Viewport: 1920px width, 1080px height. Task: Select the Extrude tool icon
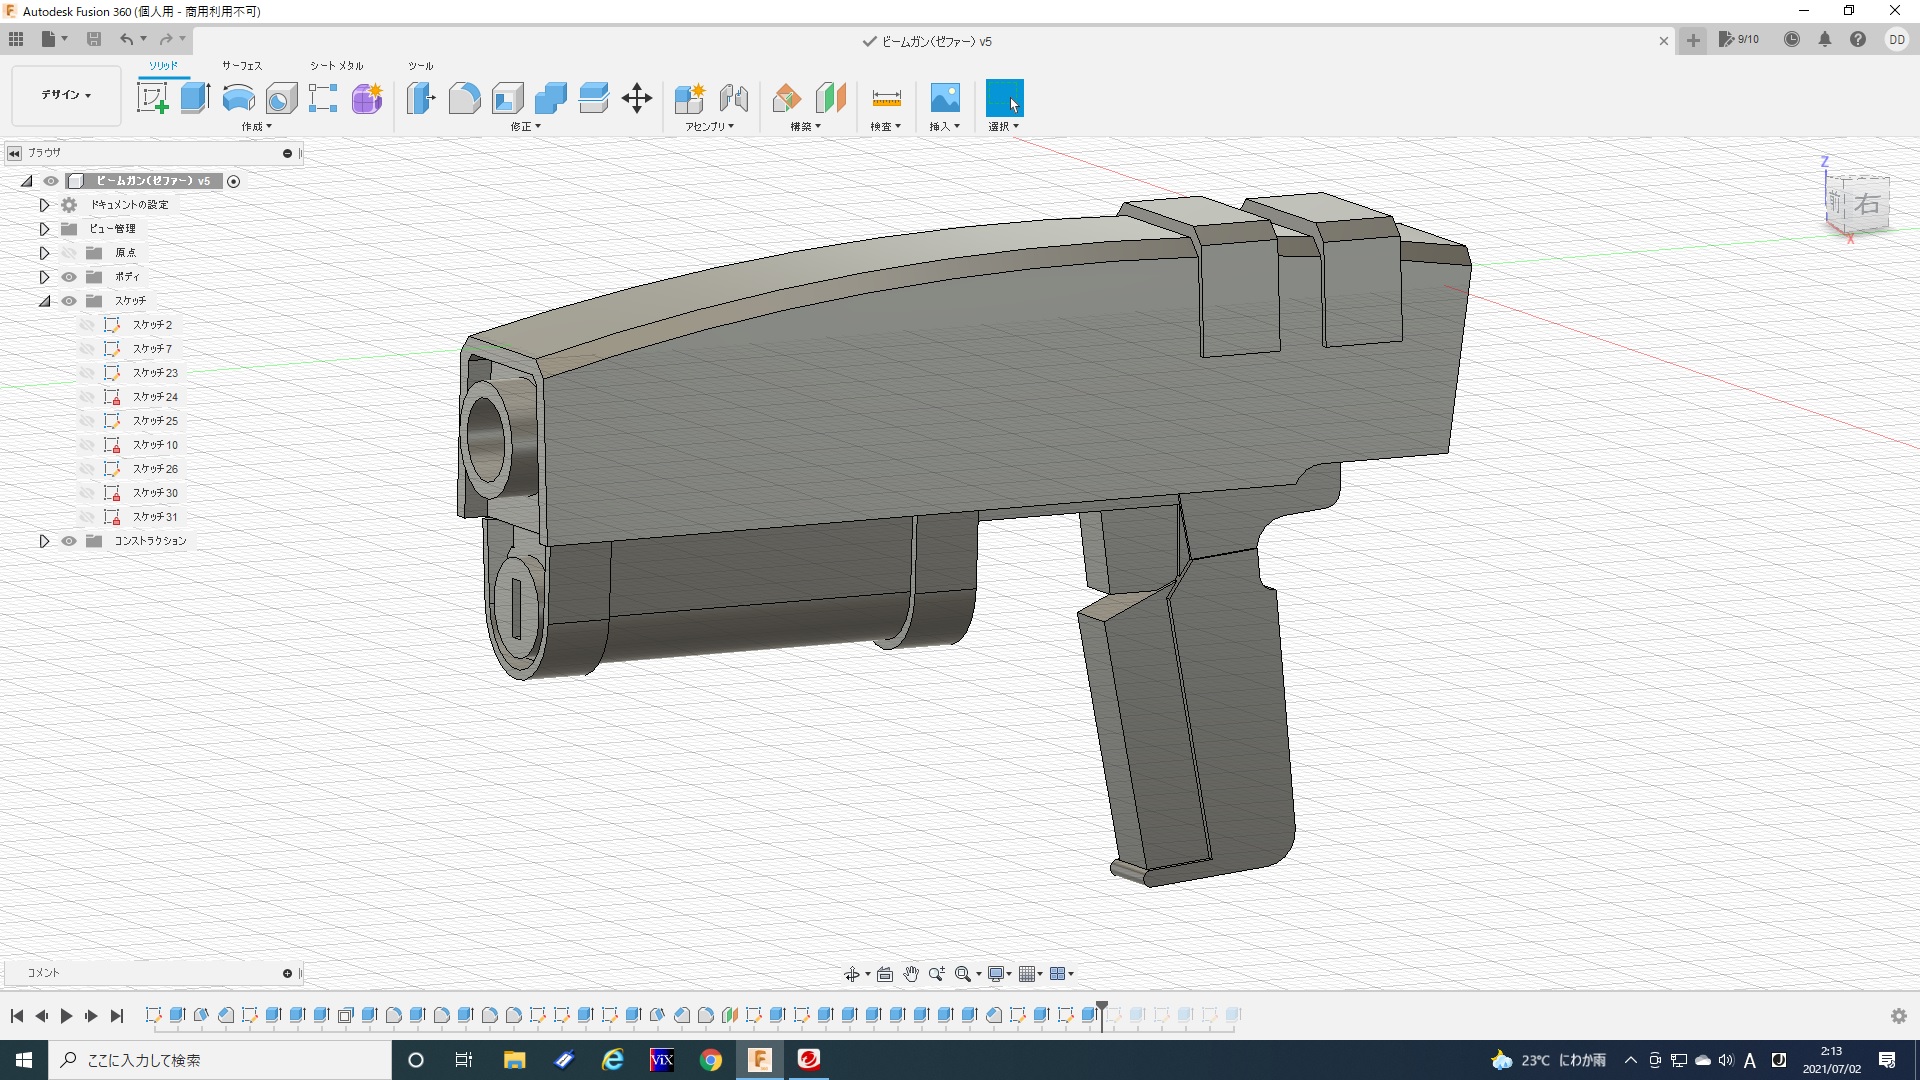pos(195,98)
